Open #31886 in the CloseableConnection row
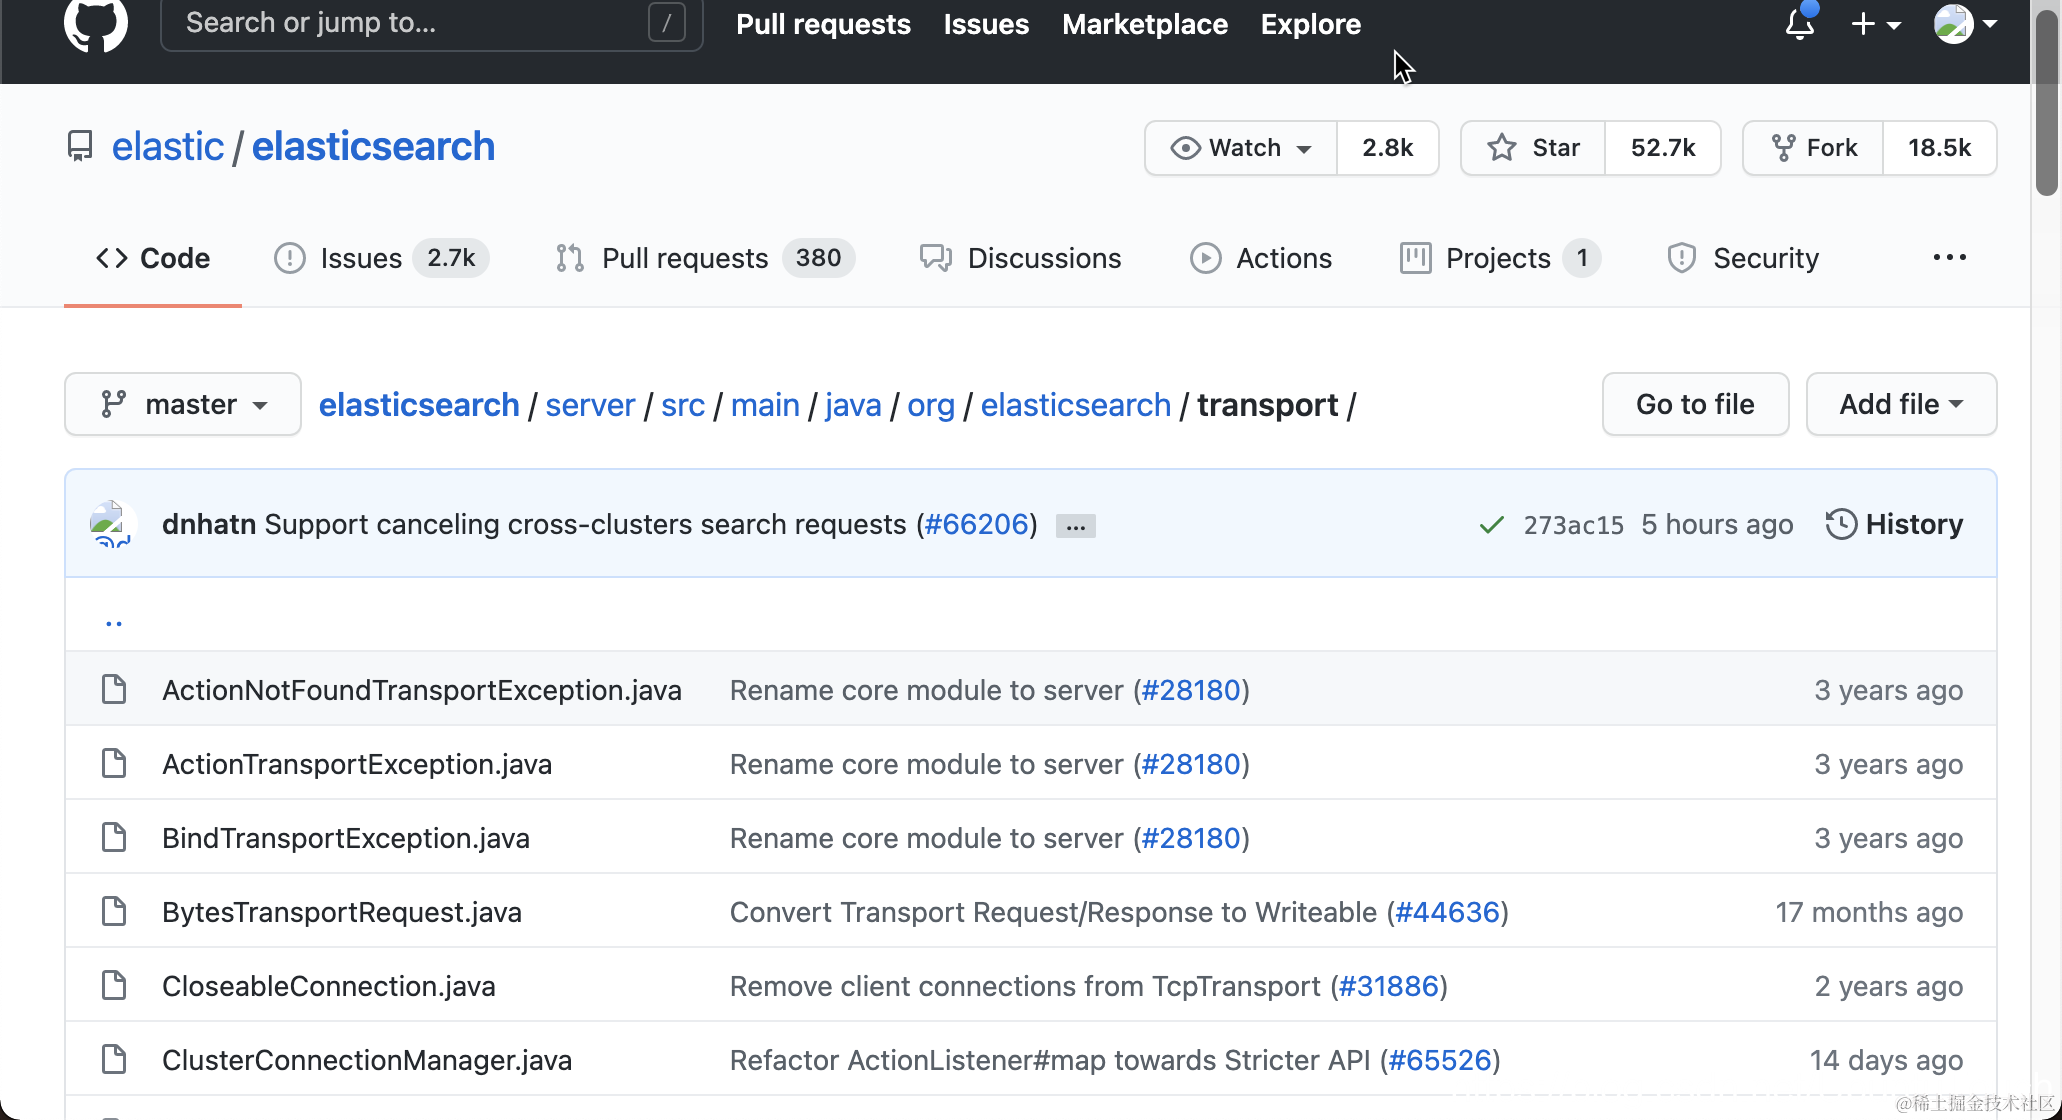Screen dimensions: 2062x1120 pyautogui.click(x=1389, y=986)
